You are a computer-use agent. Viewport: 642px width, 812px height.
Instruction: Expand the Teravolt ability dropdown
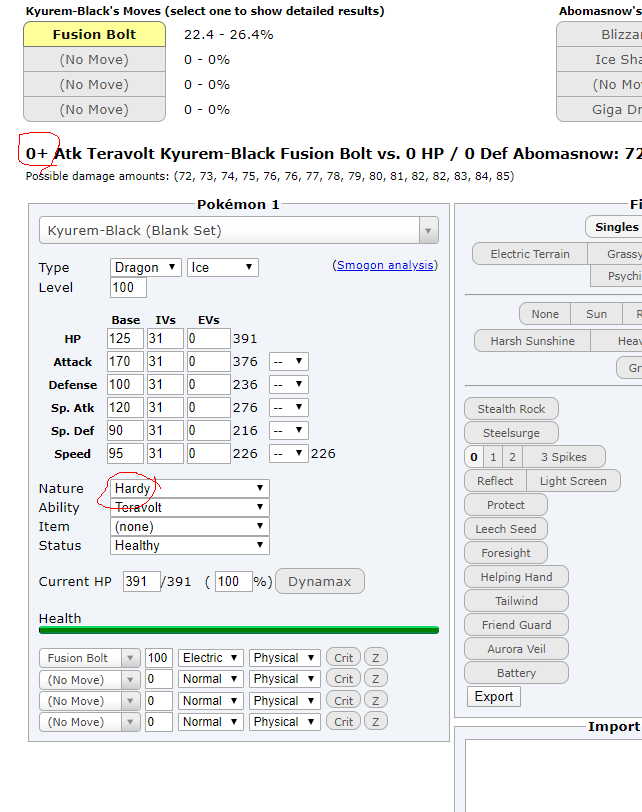(189, 507)
